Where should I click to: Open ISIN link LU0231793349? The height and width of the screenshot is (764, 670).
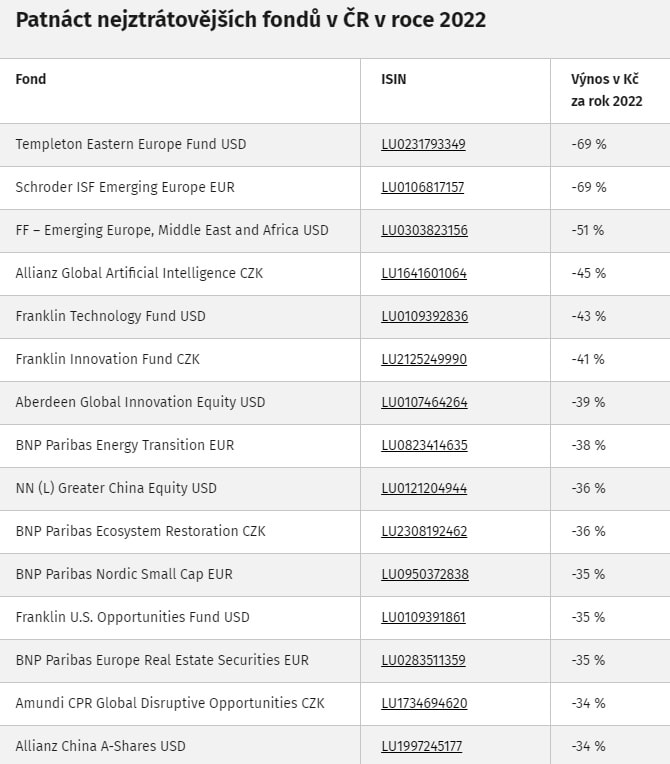point(423,144)
